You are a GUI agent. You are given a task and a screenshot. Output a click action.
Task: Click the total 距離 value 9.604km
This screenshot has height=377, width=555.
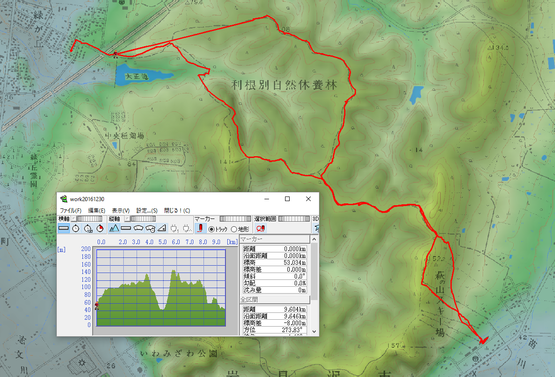(295, 309)
